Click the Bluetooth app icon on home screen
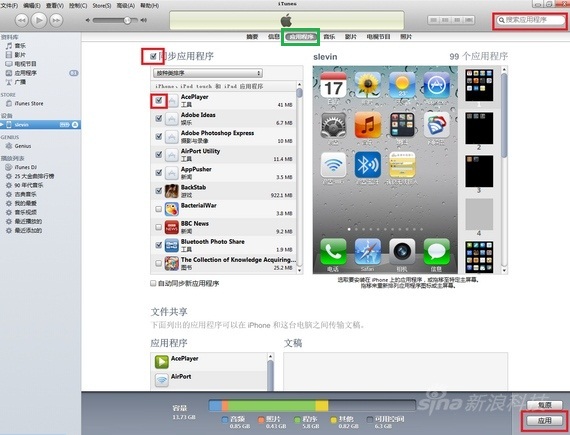 point(368,165)
